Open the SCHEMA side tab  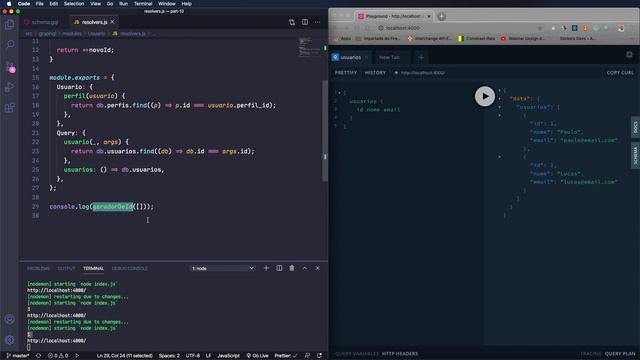[635, 156]
